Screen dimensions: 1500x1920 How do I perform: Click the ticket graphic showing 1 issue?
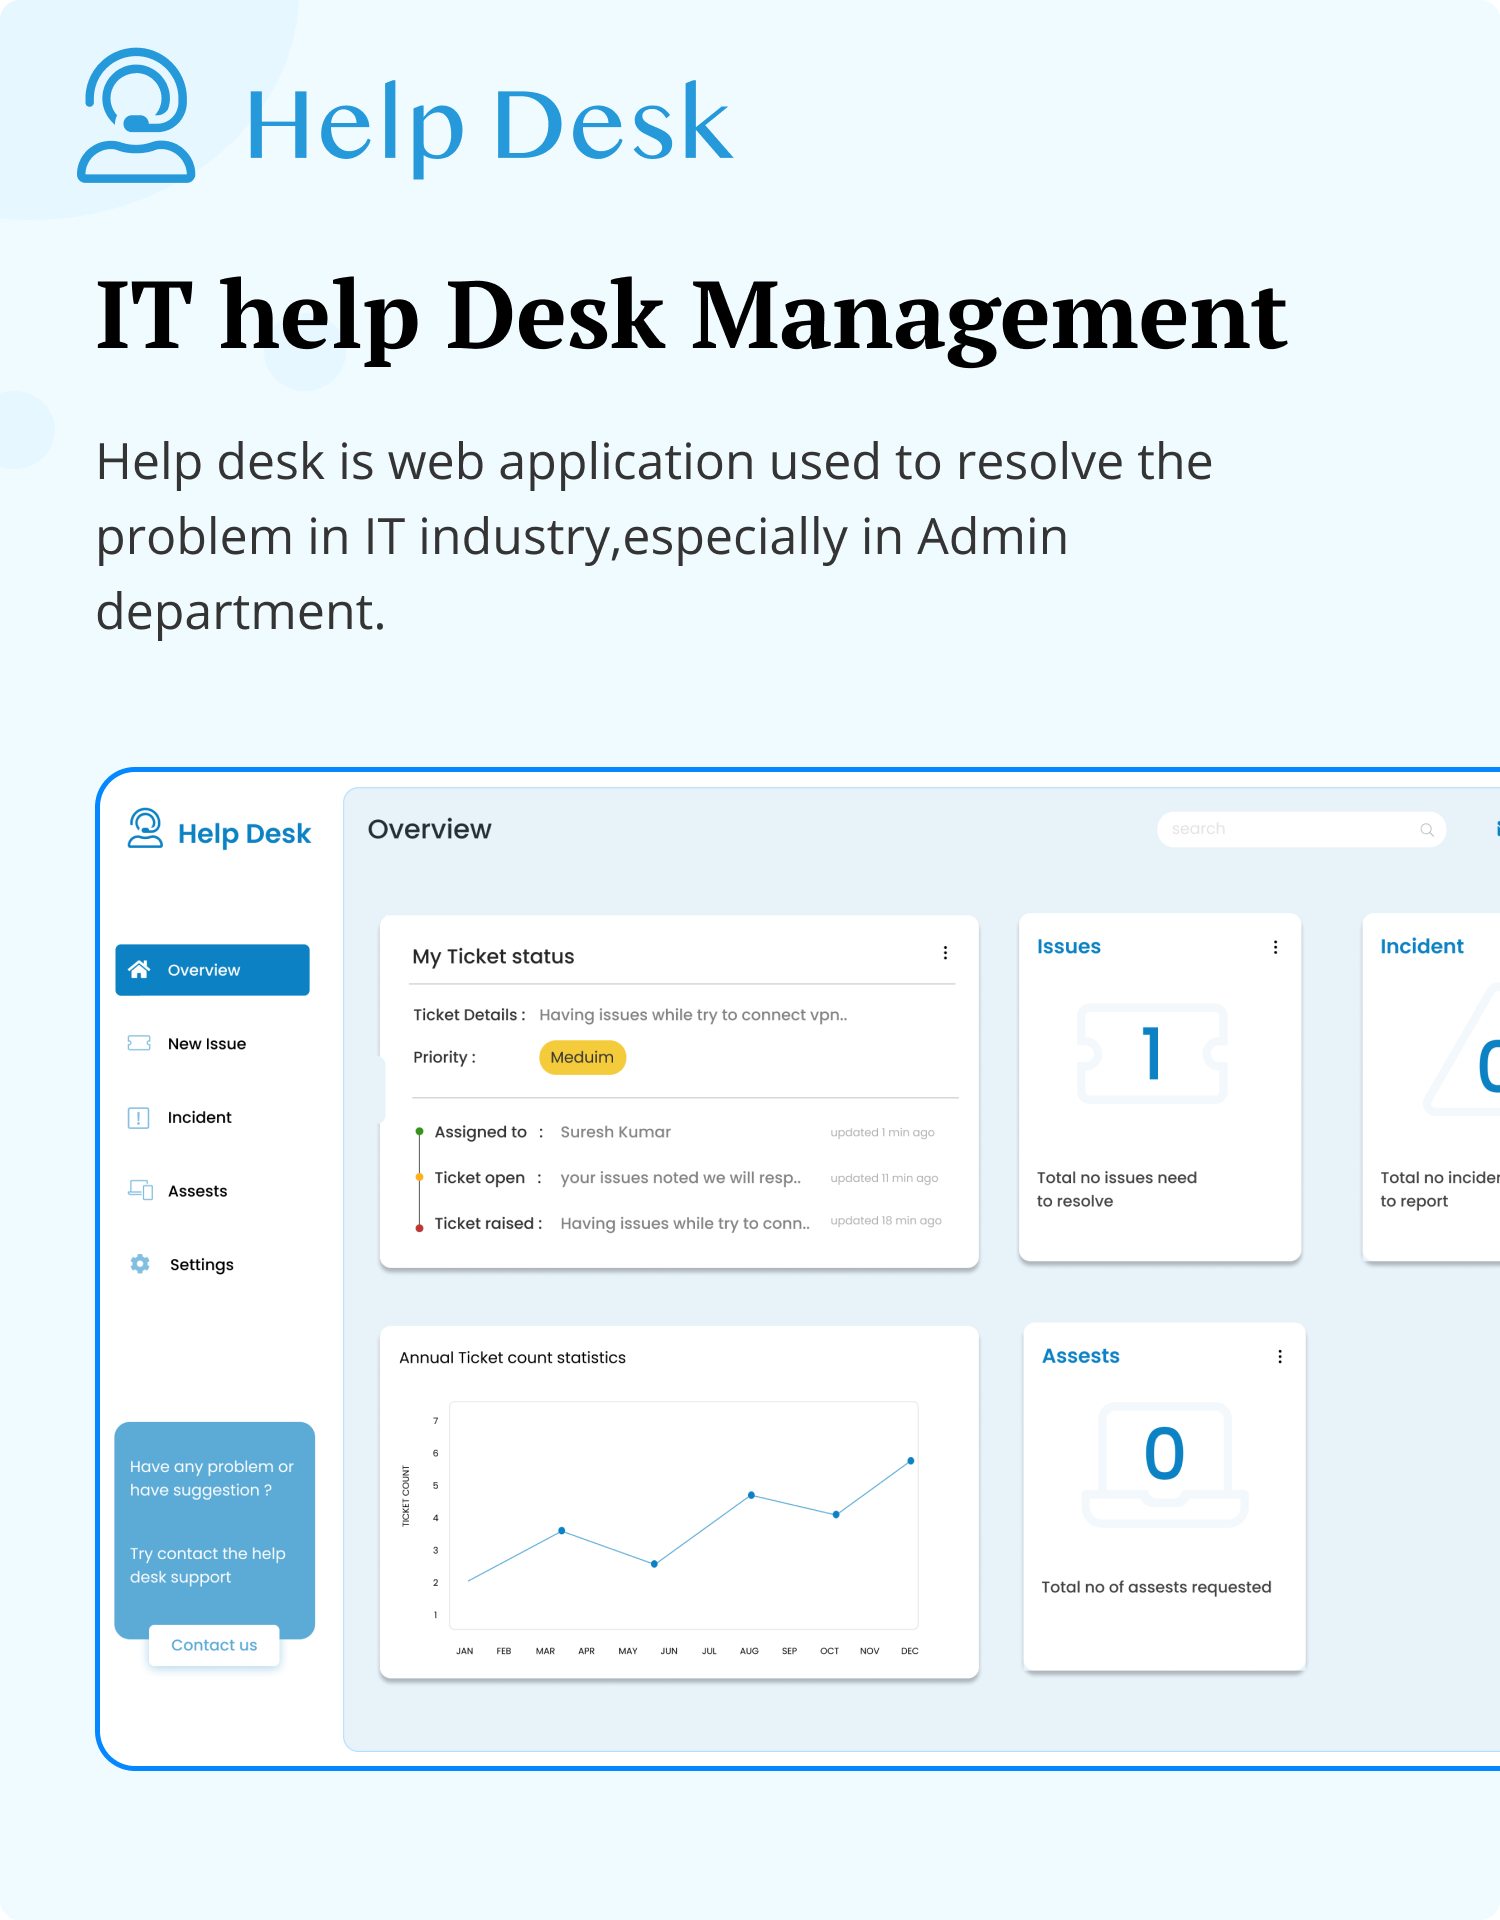tap(1152, 1054)
